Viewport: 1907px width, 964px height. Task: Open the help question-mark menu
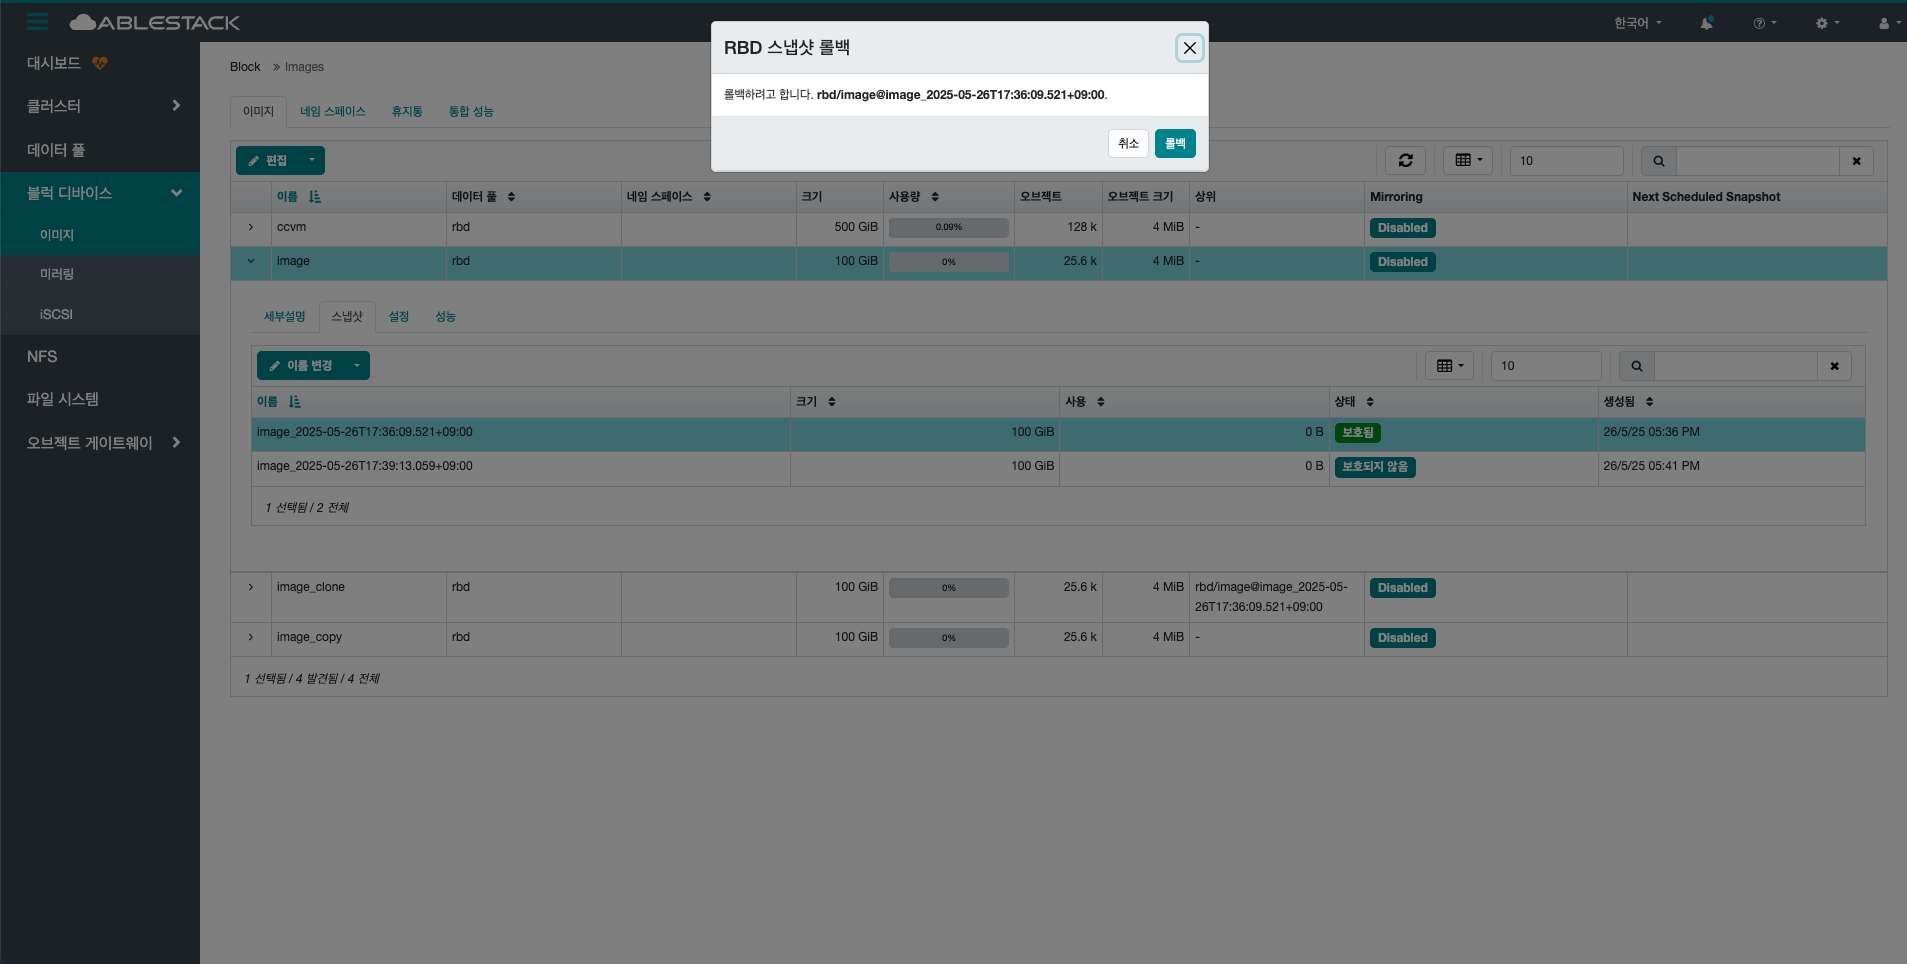coord(1765,23)
